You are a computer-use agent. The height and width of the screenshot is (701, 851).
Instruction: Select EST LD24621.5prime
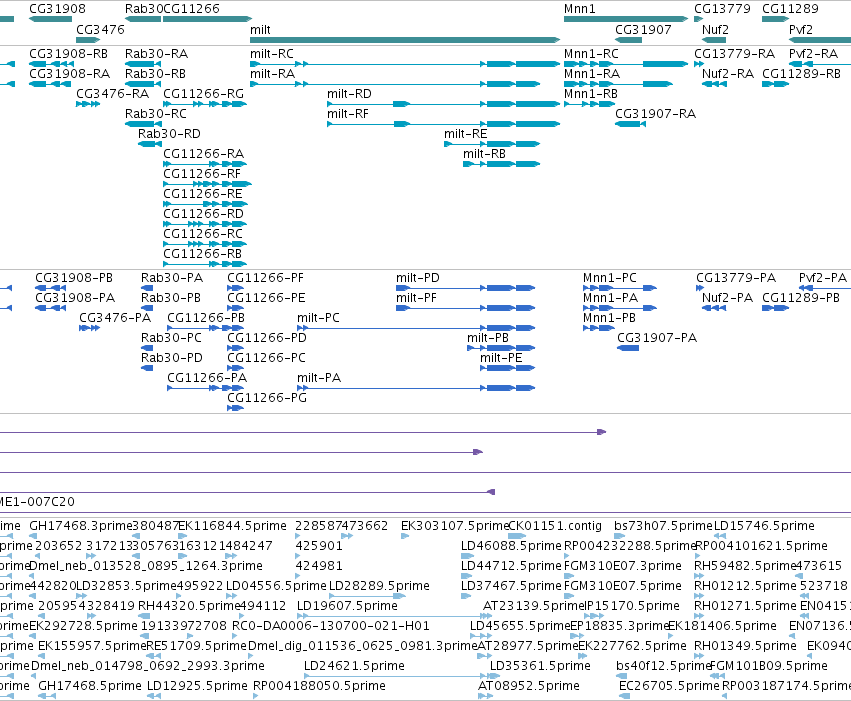[402, 677]
